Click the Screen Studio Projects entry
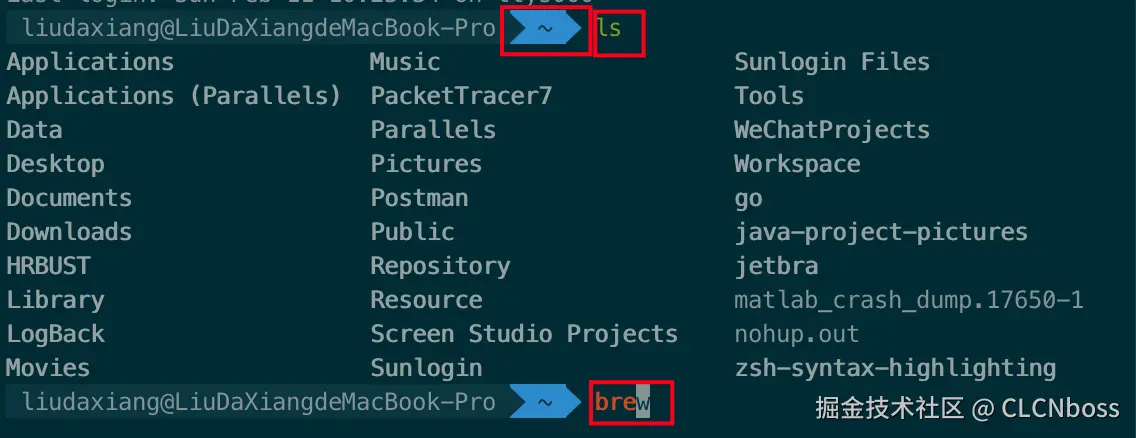This screenshot has width=1136, height=438. [524, 334]
